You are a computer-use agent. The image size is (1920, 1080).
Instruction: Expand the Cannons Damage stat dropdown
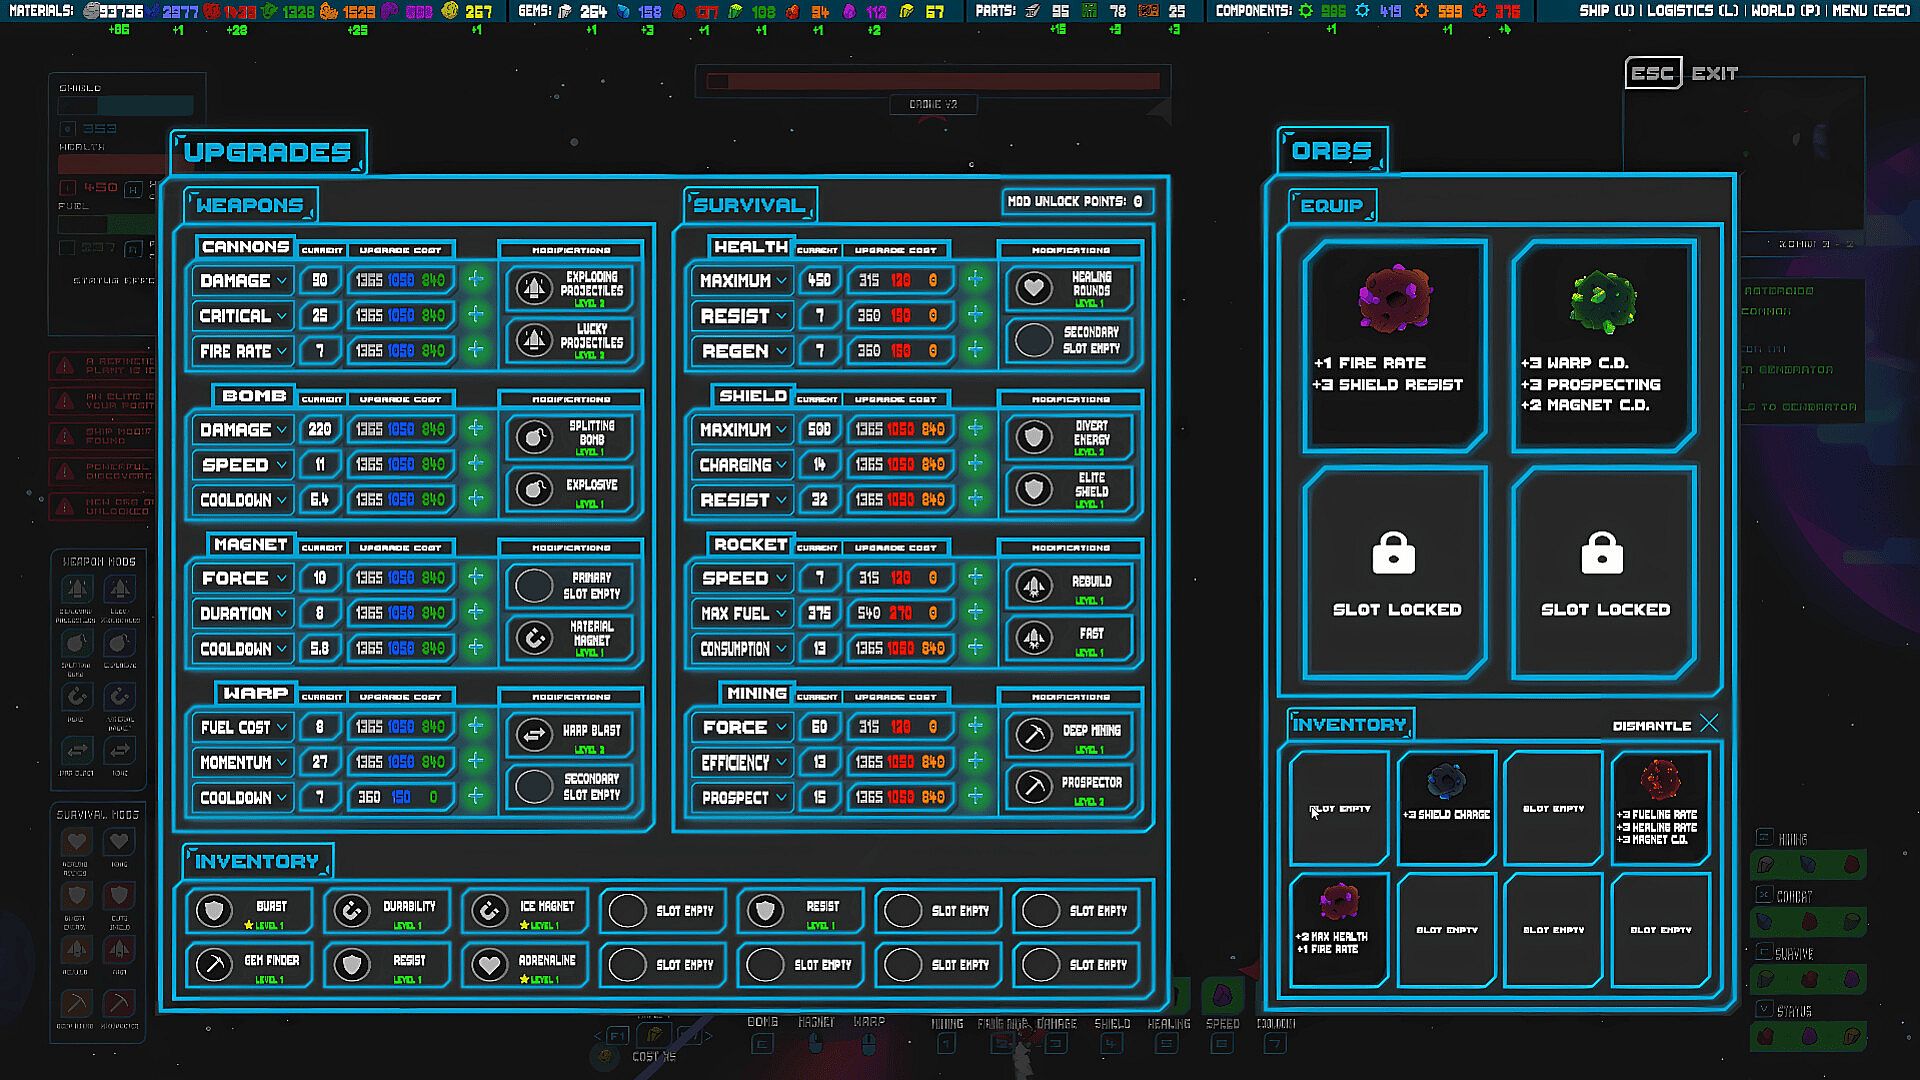[x=282, y=281]
